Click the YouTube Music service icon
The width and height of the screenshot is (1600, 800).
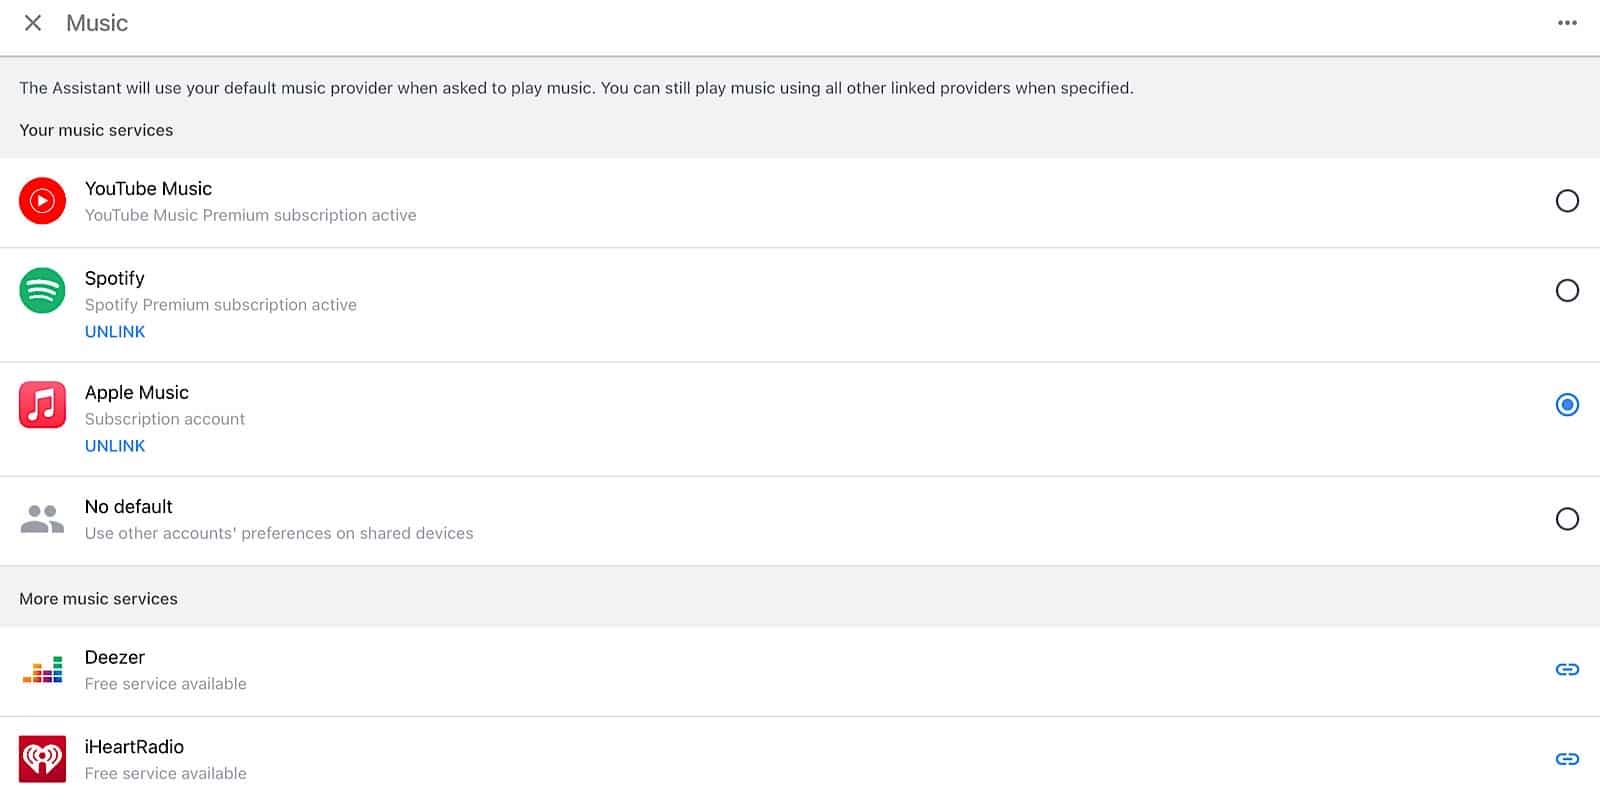point(42,200)
